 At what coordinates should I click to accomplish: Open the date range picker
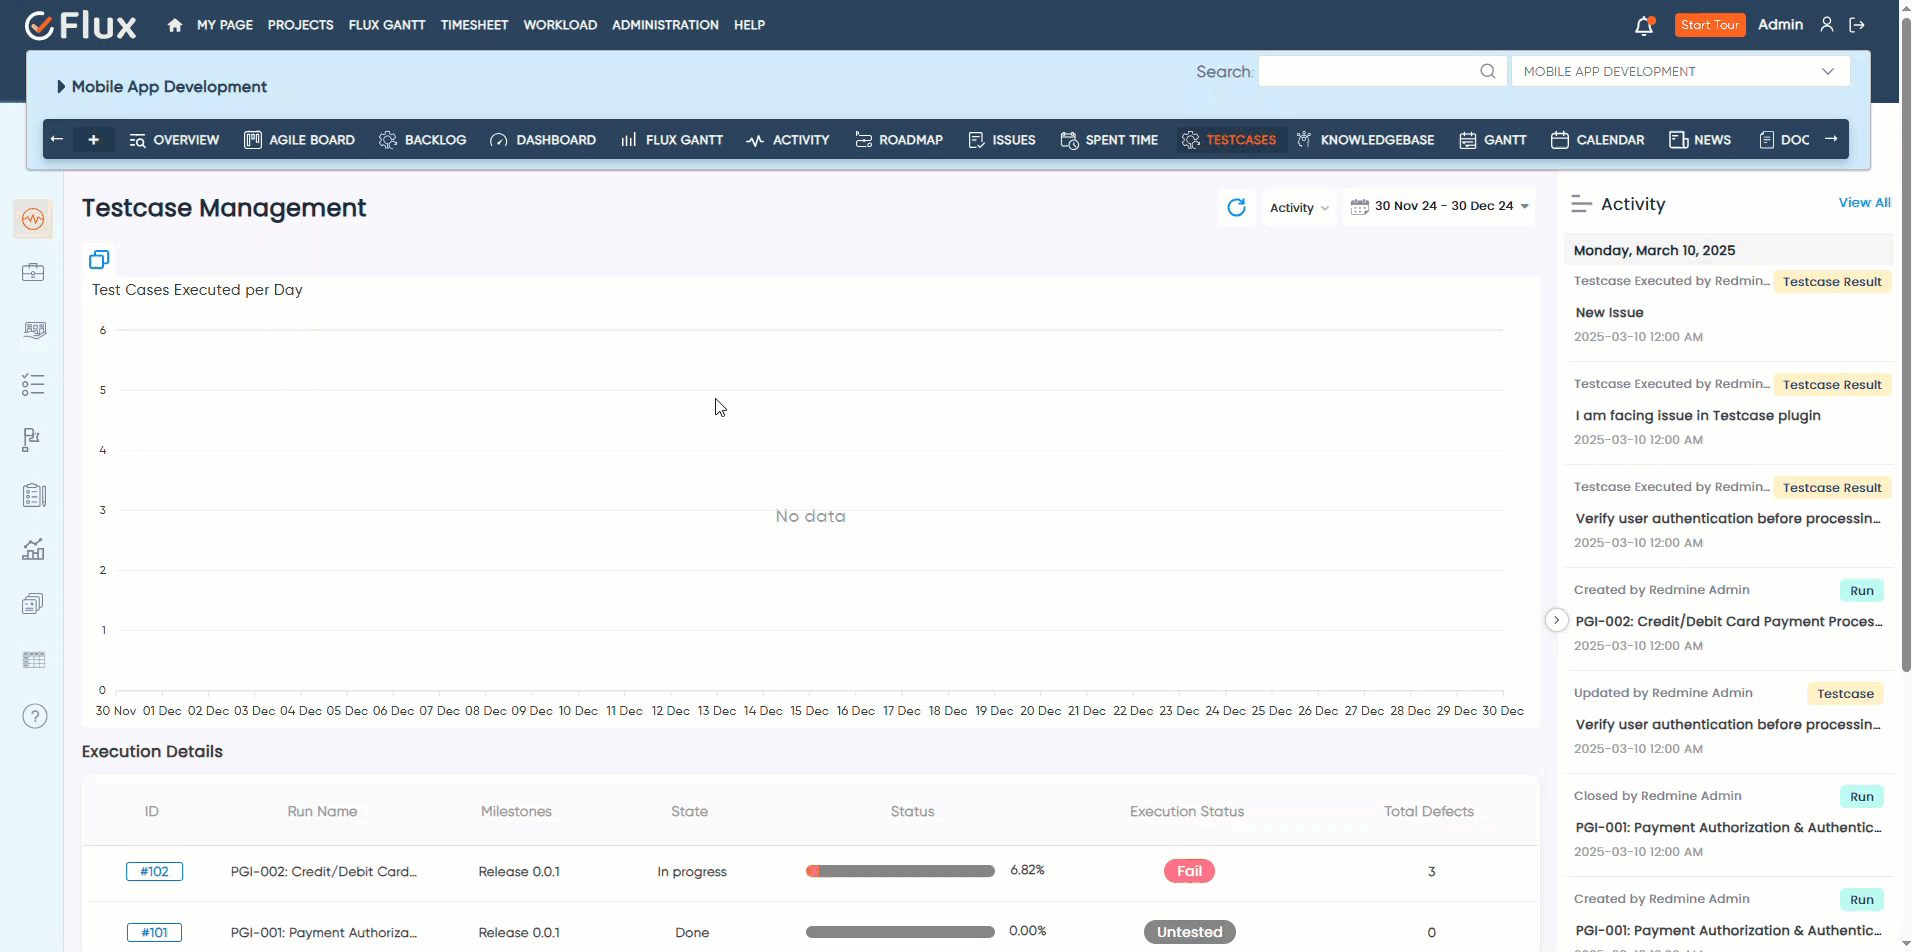1439,206
